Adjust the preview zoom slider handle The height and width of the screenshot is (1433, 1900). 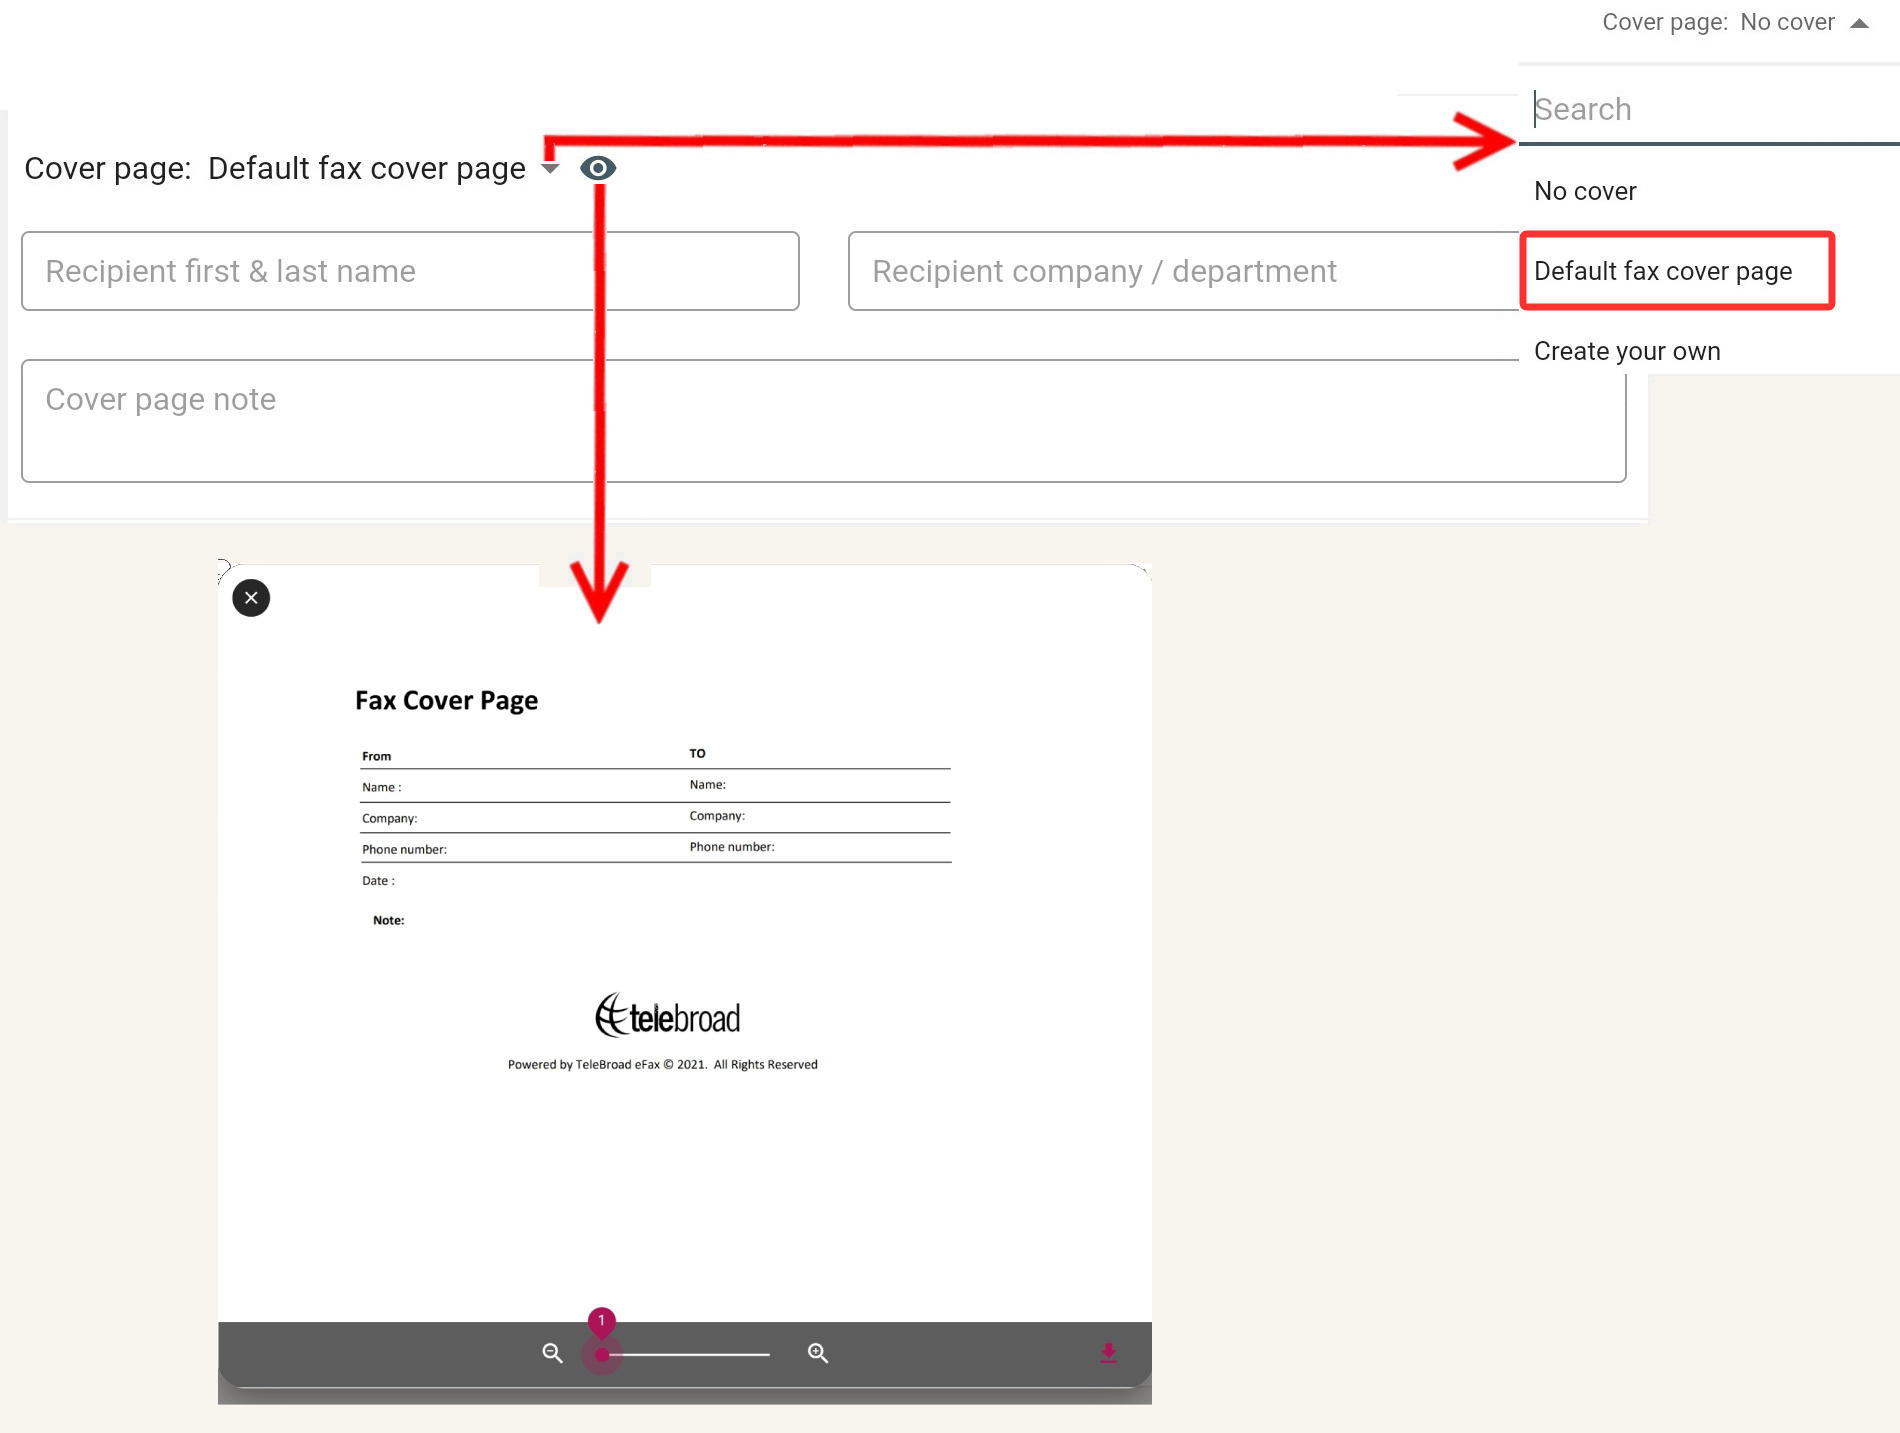coord(602,1355)
